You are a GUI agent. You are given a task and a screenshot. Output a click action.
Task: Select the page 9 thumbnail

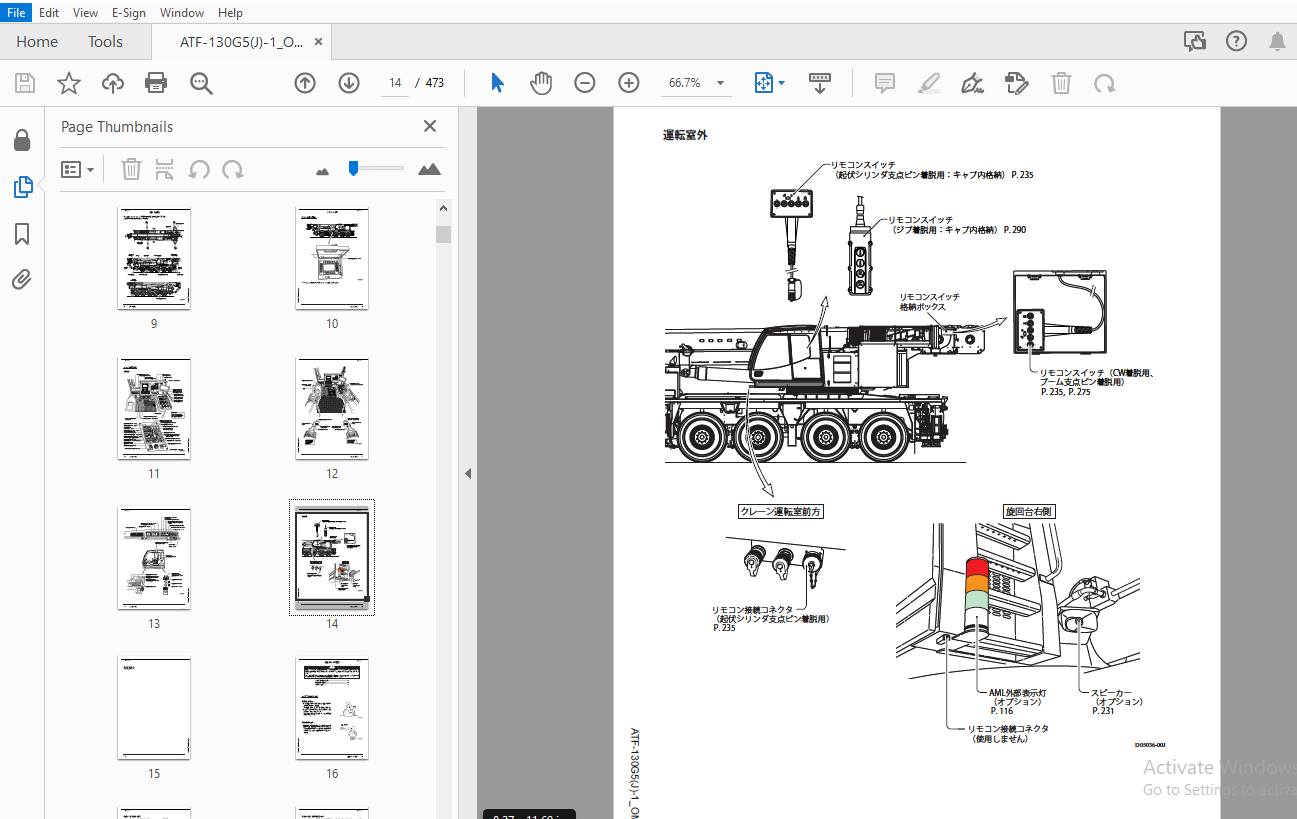(154, 259)
